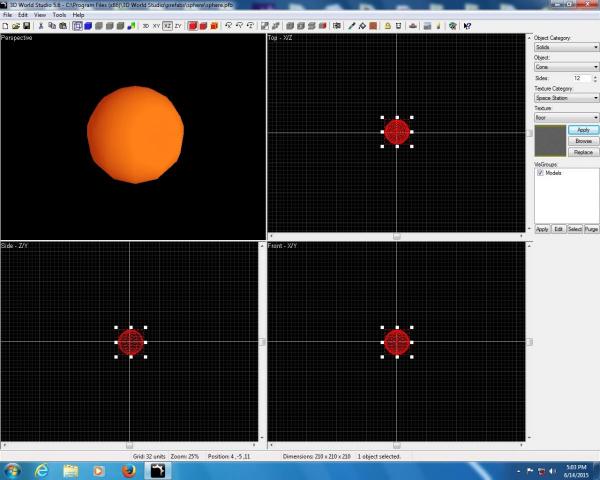600x480 pixels.
Task: Click the Browse texture button
Action: click(583, 141)
